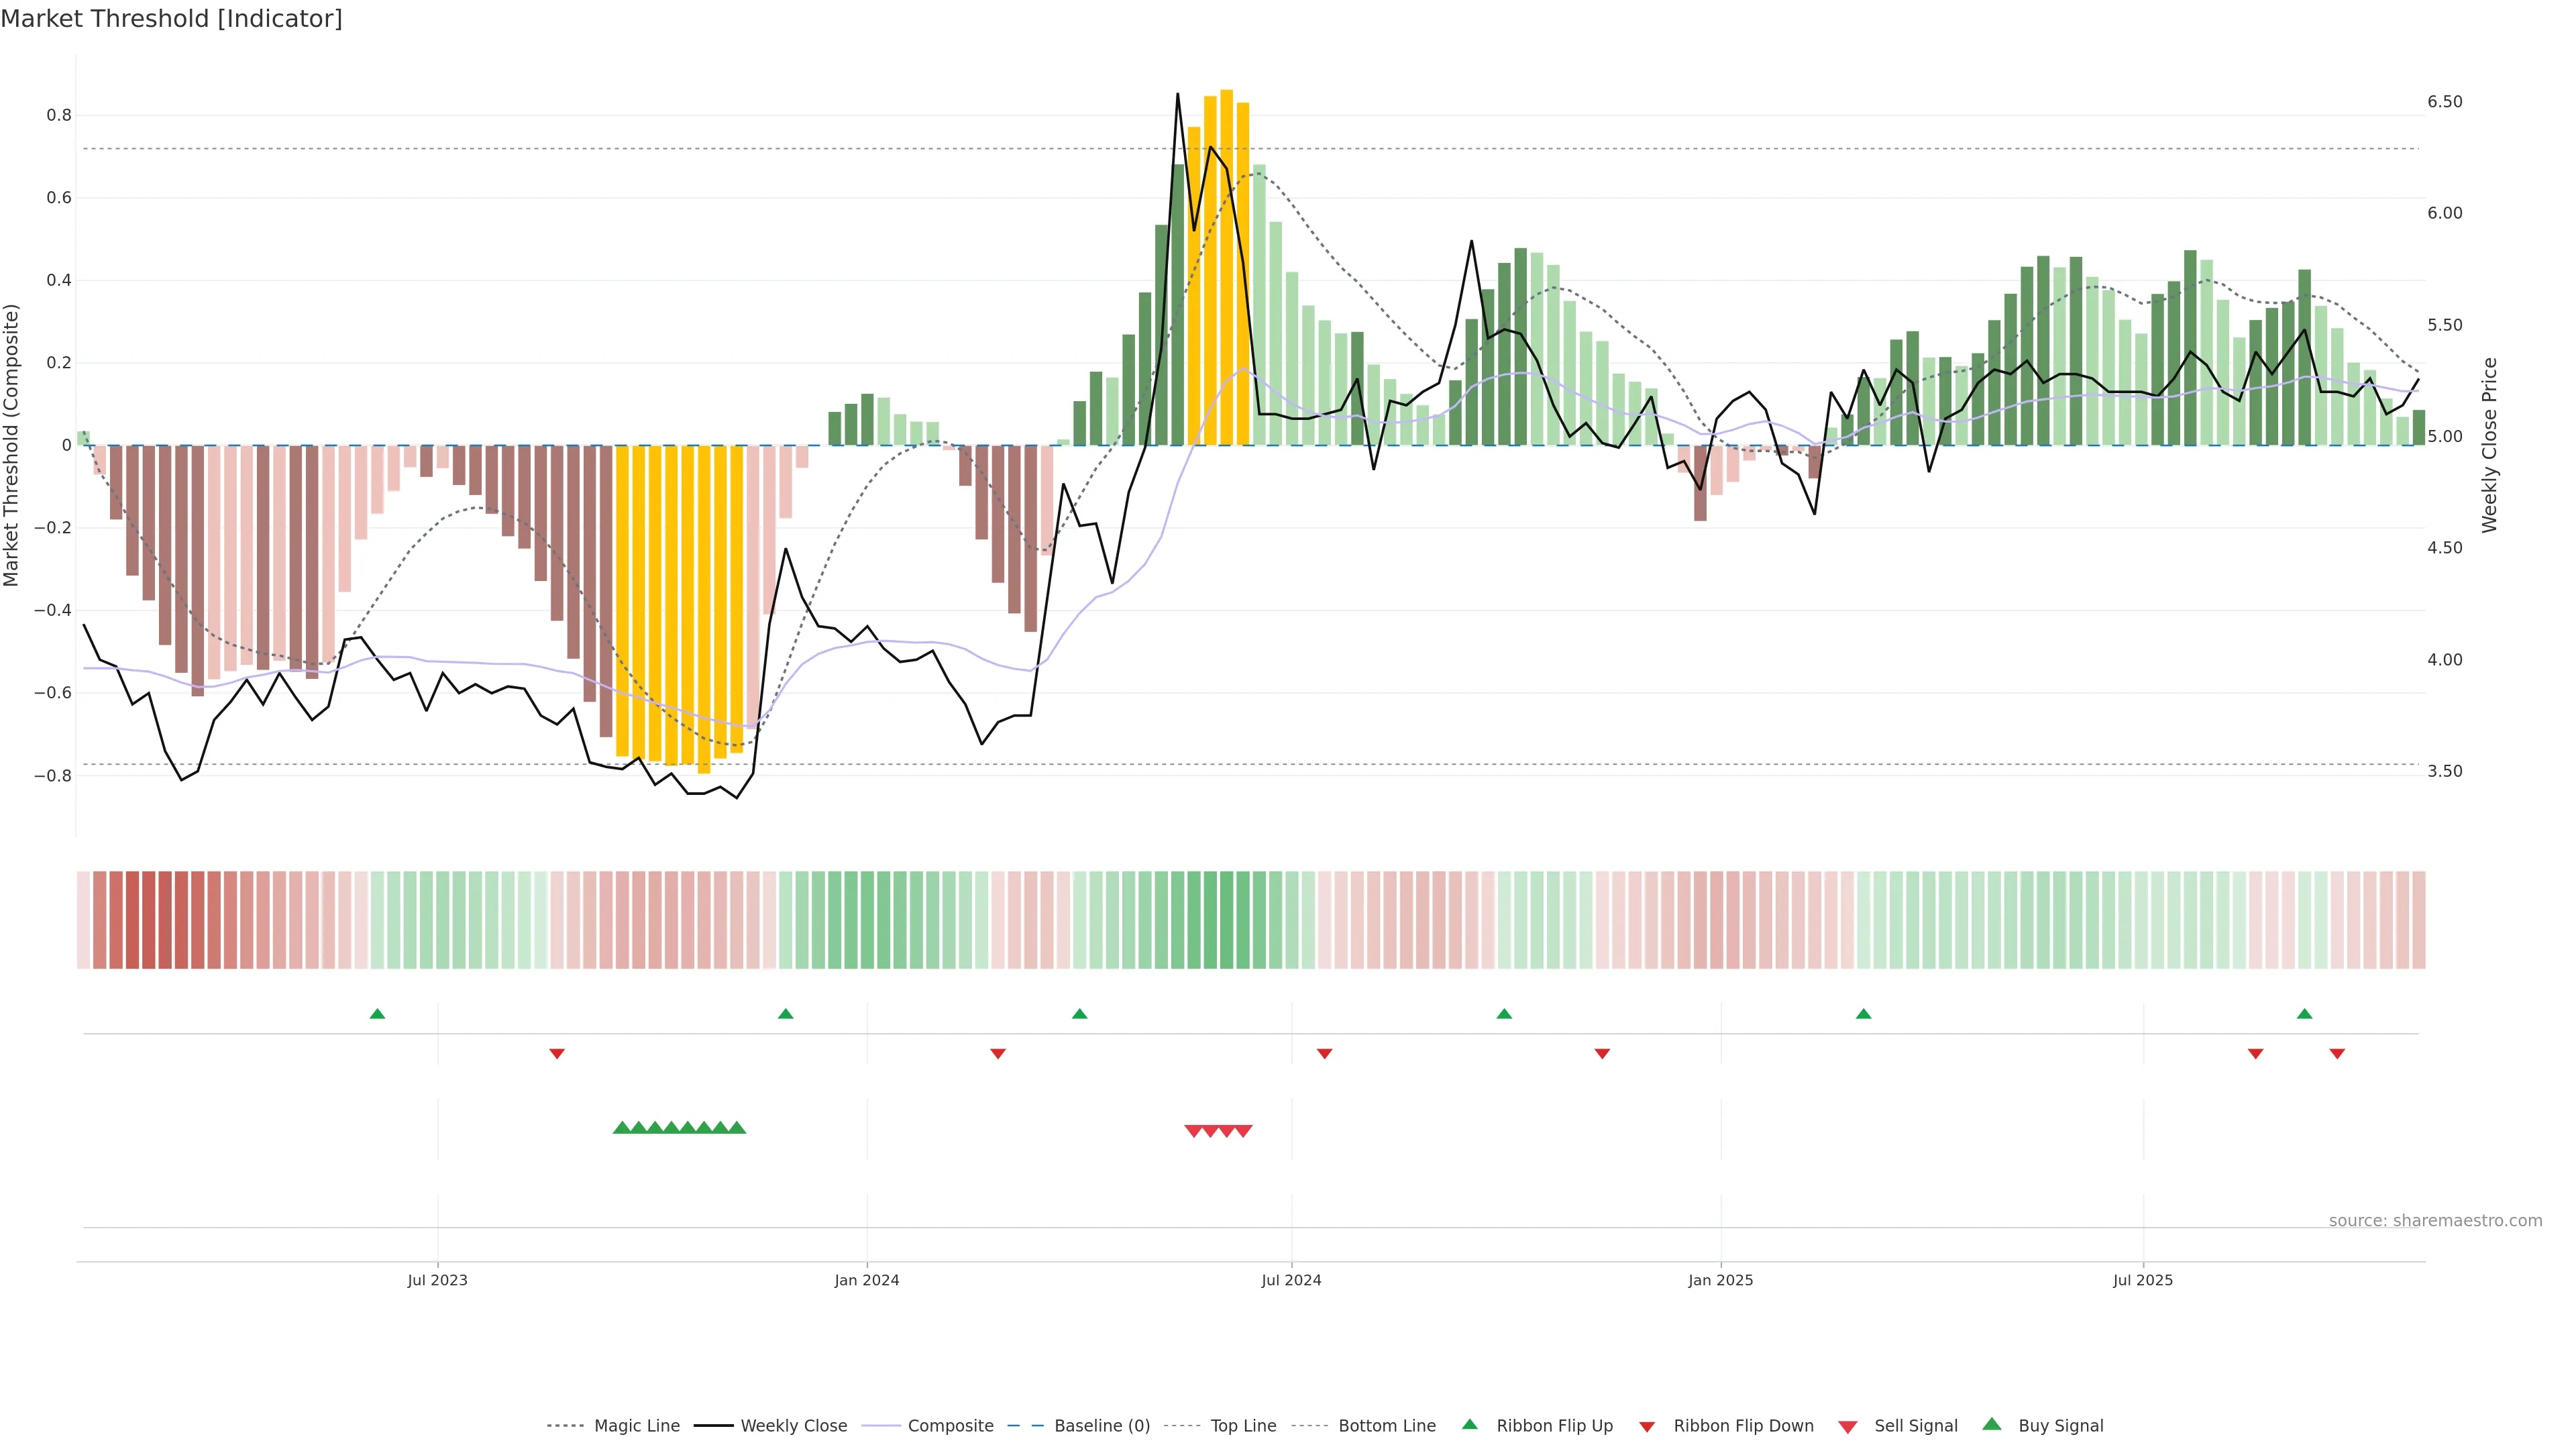The width and height of the screenshot is (2576, 1449).
Task: Click the Jul 2024 x-axis label
Action: pyautogui.click(x=1291, y=1280)
